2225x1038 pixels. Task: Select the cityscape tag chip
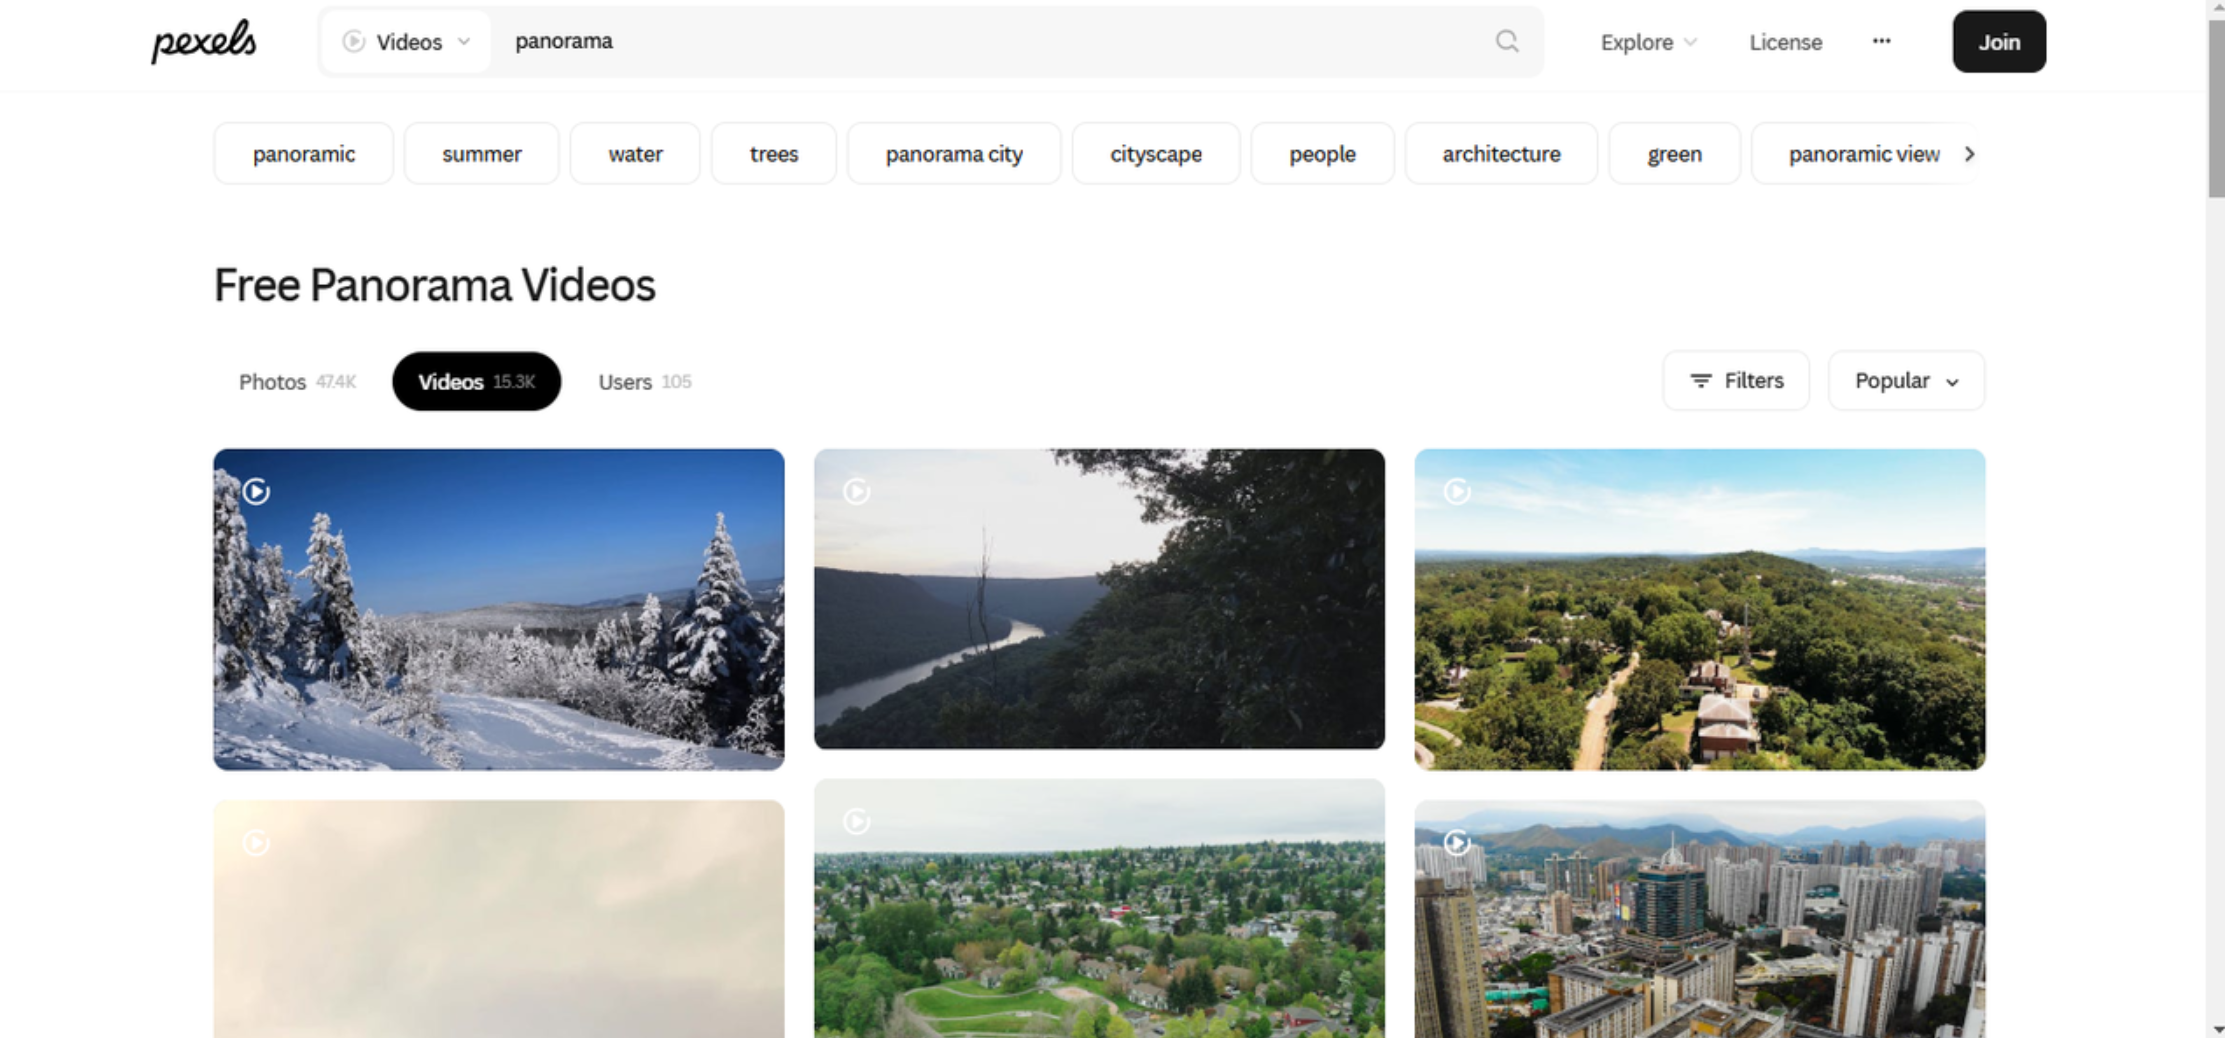click(1155, 154)
